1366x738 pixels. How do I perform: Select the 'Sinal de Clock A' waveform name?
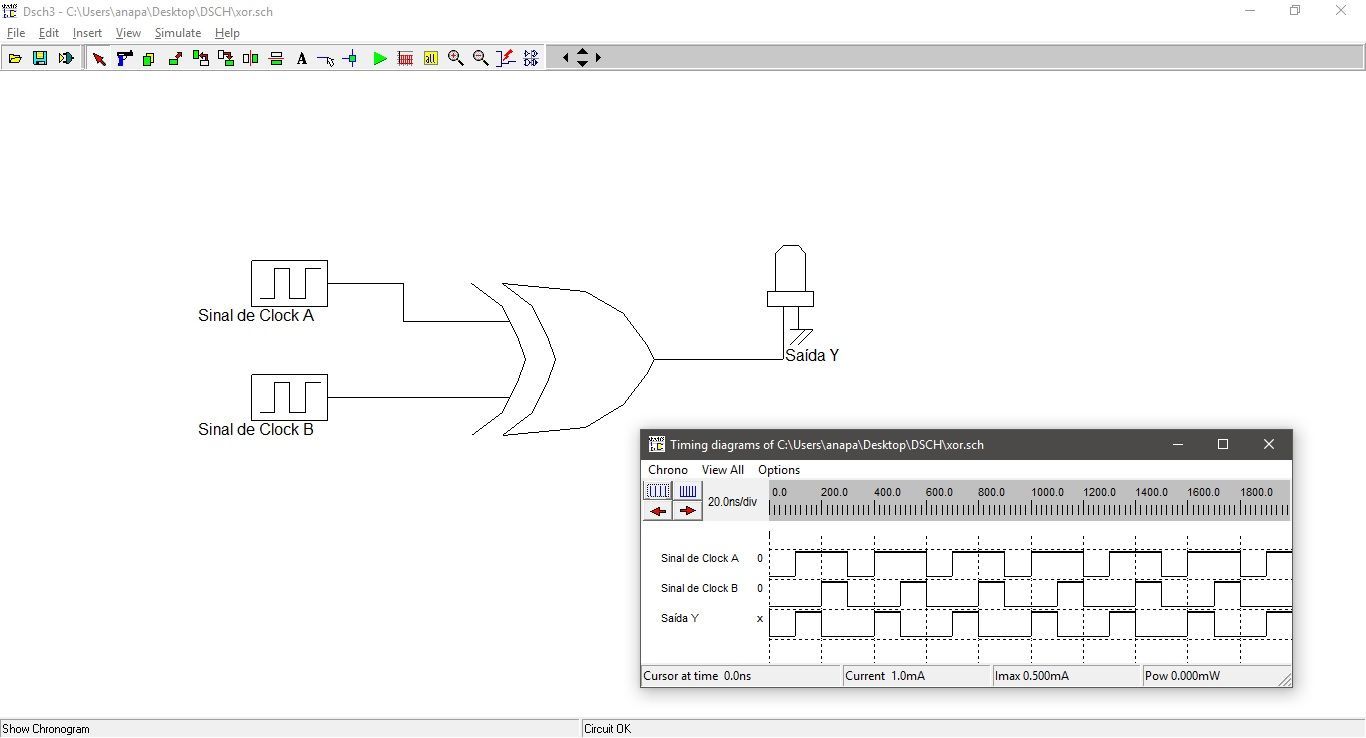pos(700,559)
